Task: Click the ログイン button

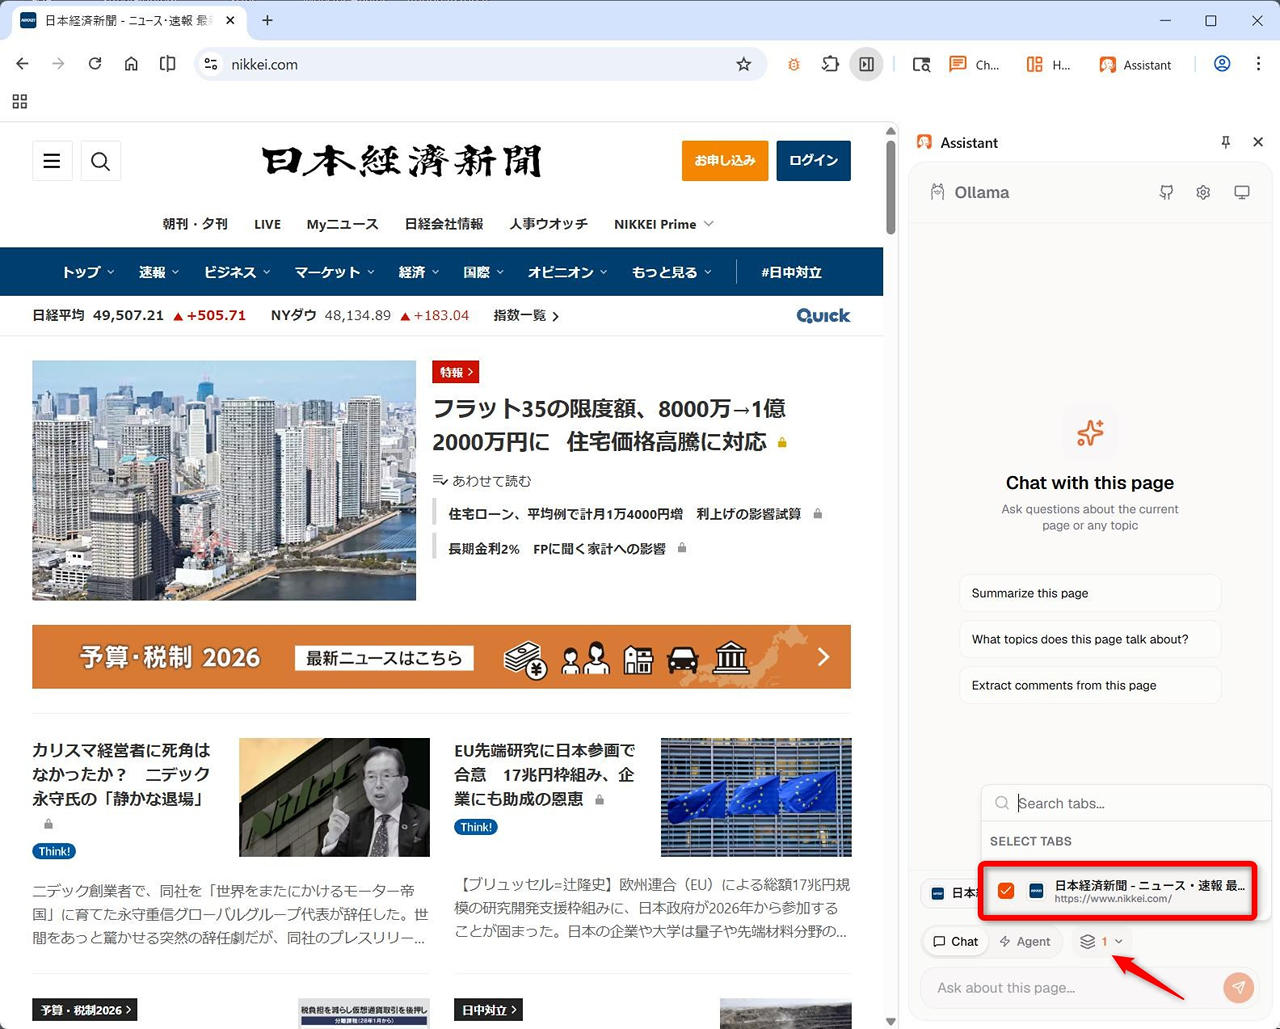Action: (x=813, y=161)
